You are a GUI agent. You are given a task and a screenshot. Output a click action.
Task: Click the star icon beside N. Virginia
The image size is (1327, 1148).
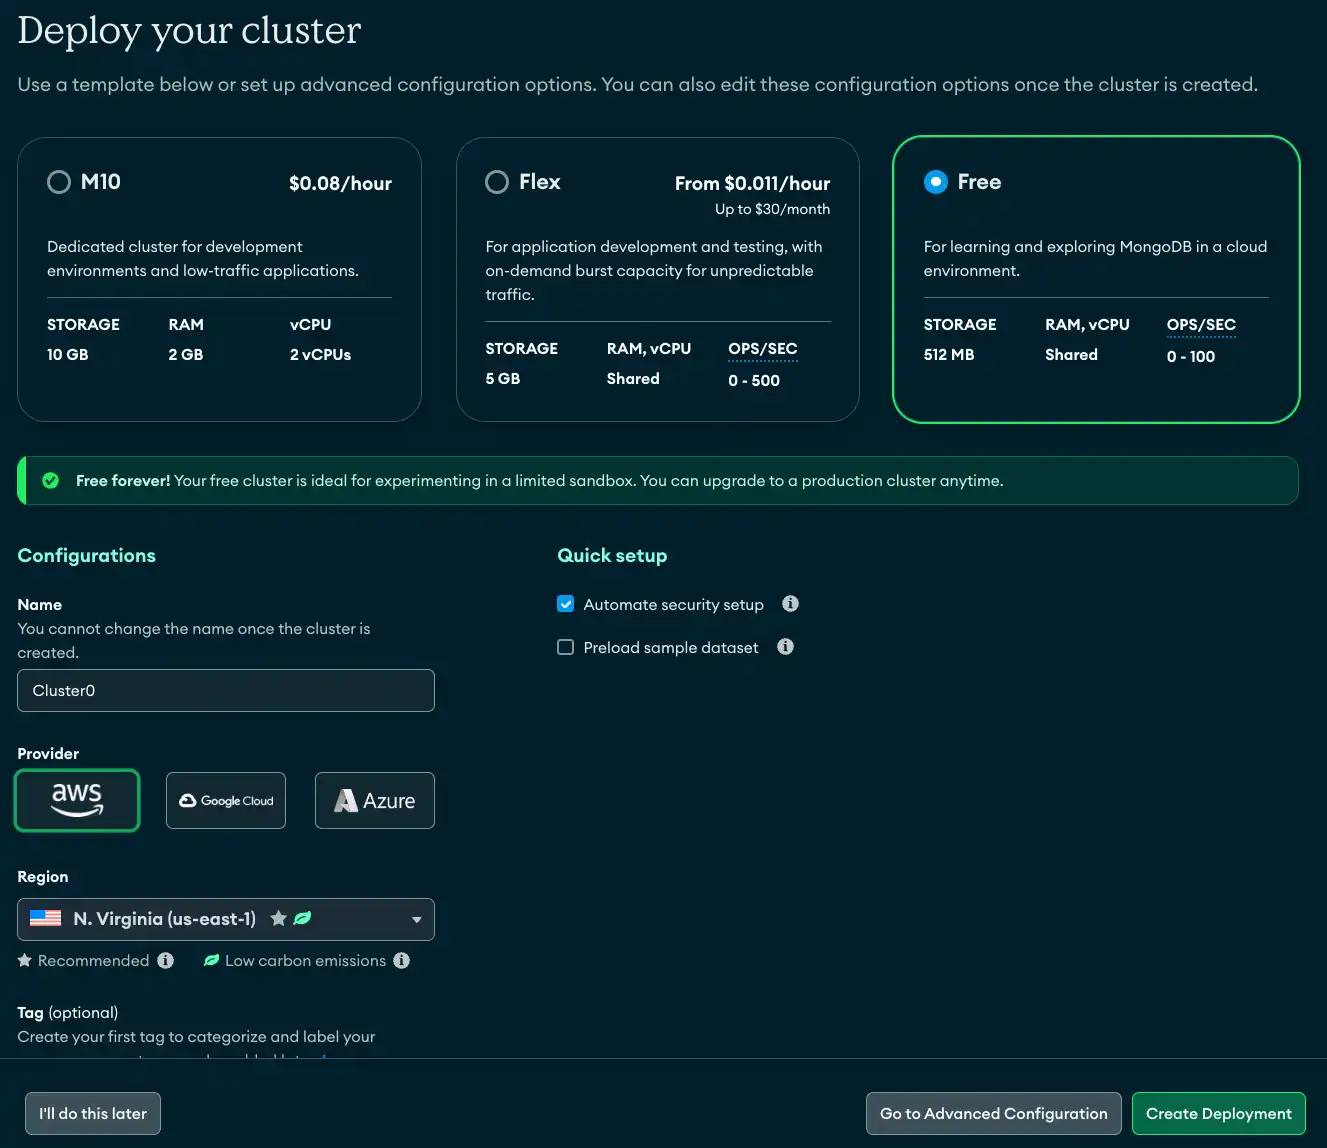[x=277, y=918]
